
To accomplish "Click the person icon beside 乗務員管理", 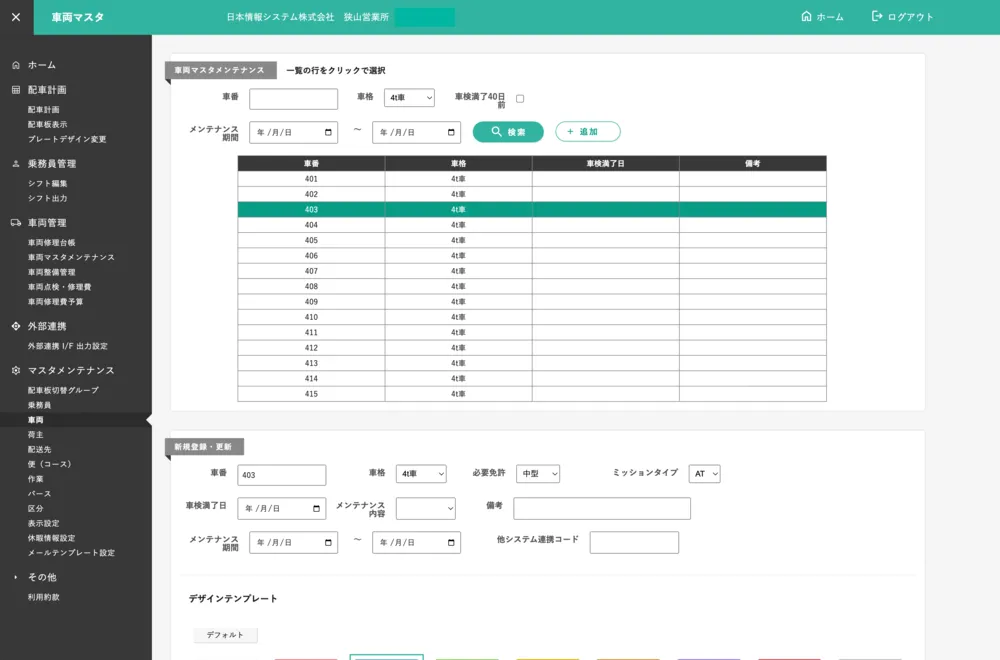I will coord(16,164).
